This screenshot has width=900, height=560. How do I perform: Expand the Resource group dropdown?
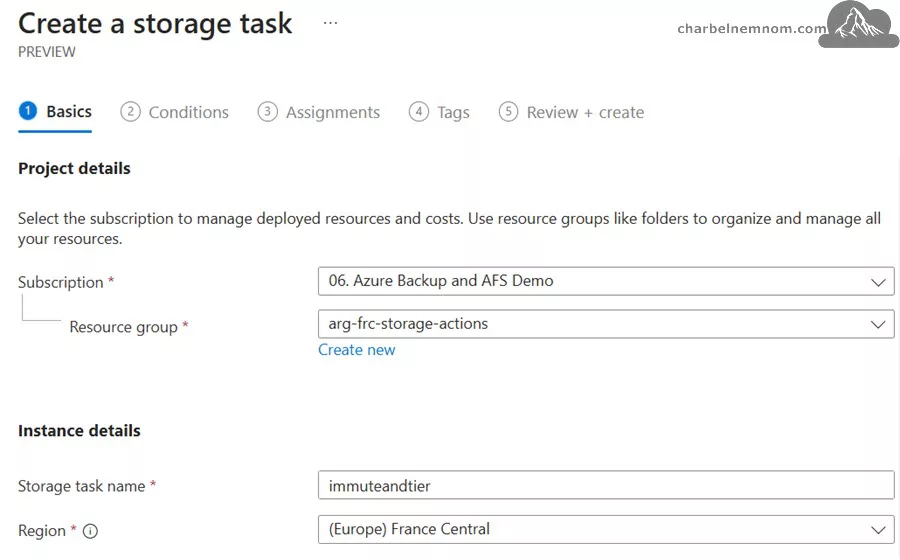(x=606, y=324)
